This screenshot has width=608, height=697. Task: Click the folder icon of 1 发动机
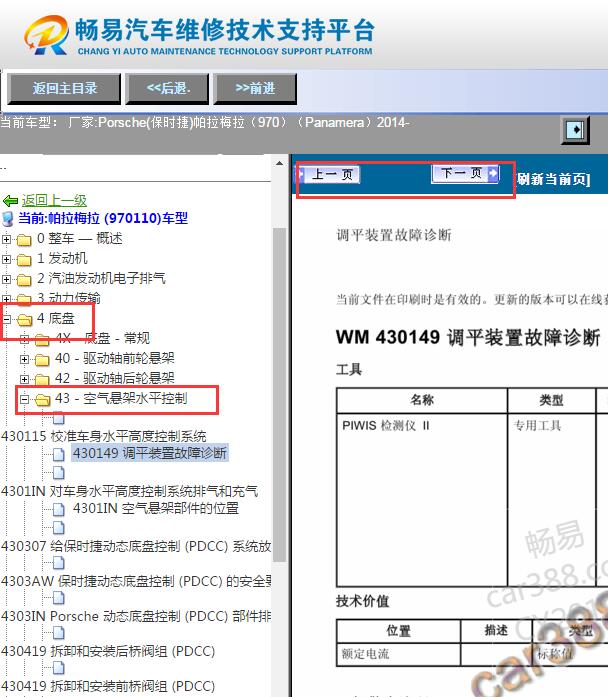tap(24, 260)
